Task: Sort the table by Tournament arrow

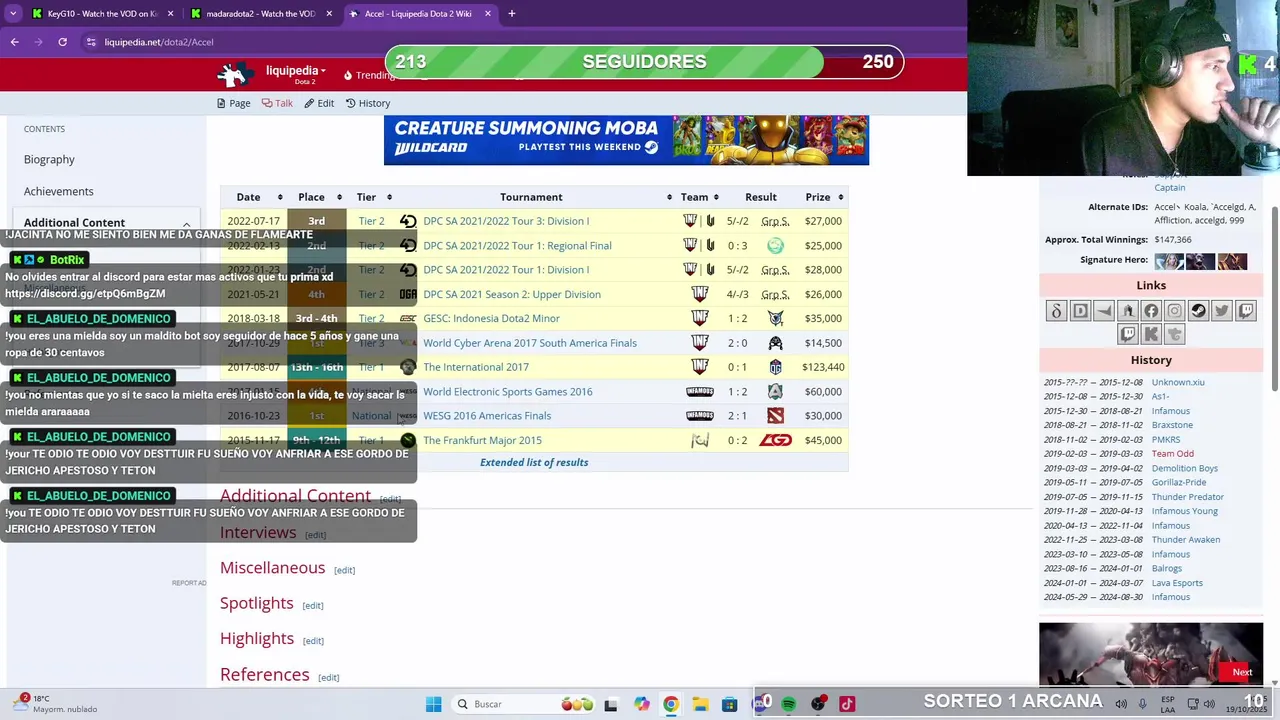Action: [x=668, y=197]
